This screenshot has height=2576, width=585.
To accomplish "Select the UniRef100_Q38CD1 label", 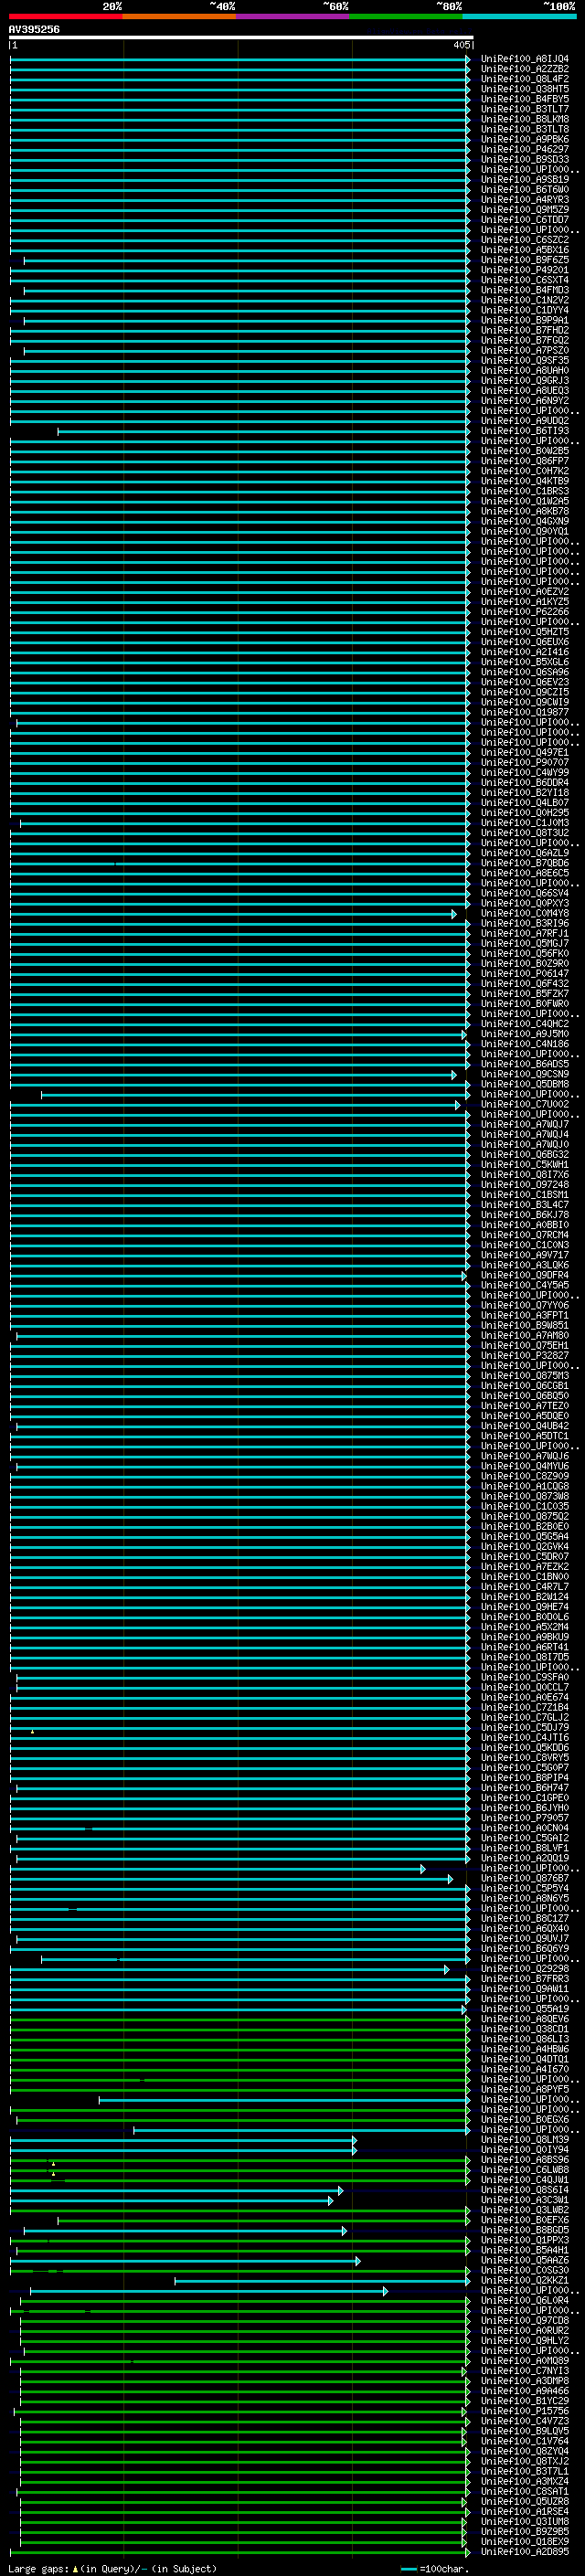I will click(x=525, y=2029).
